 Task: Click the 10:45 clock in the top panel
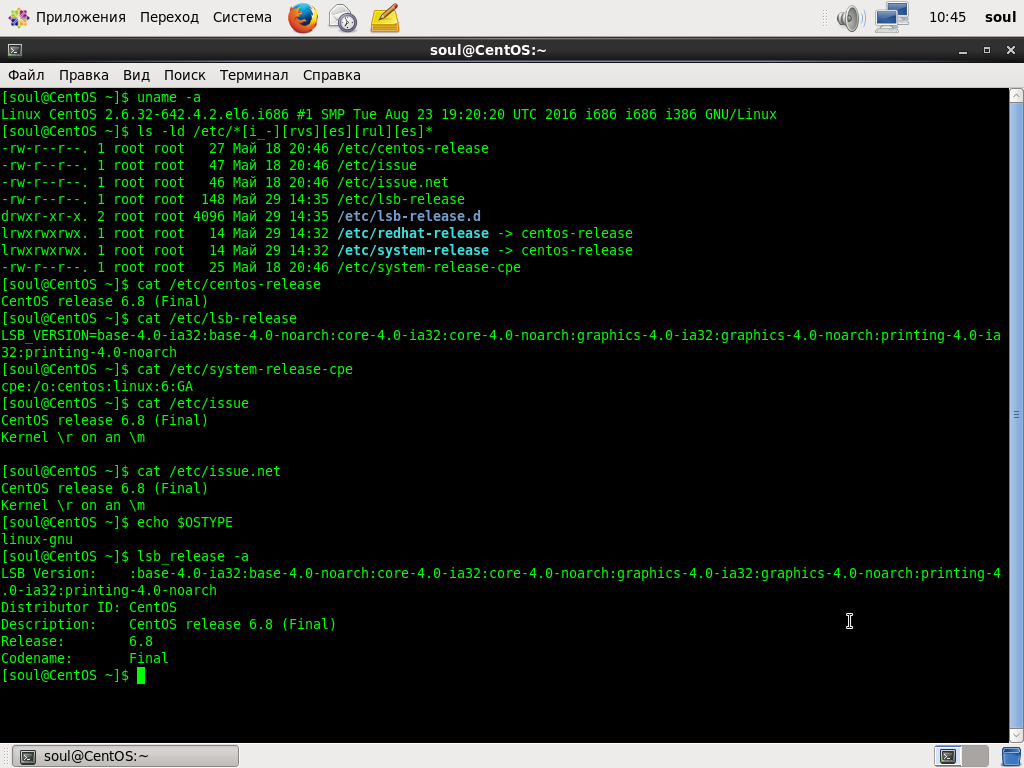pyautogui.click(x=947, y=18)
